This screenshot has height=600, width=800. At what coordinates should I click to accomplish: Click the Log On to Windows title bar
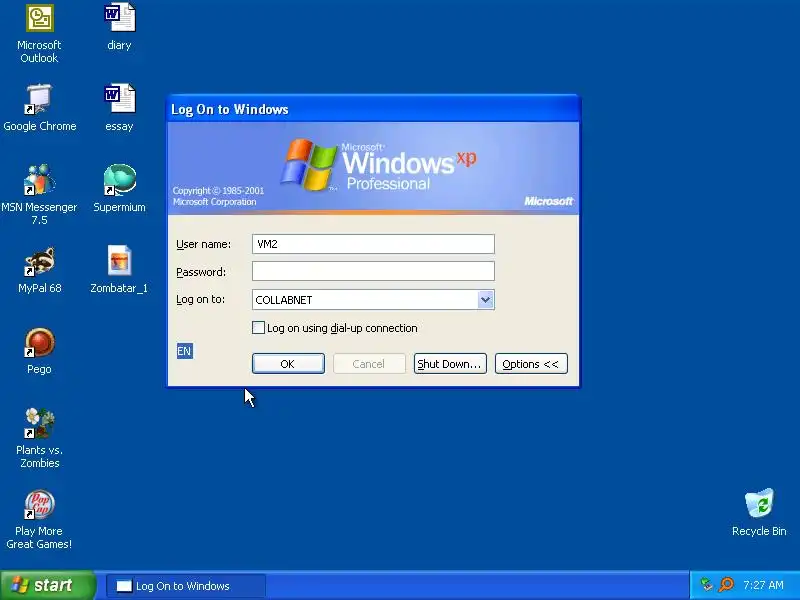pos(373,109)
